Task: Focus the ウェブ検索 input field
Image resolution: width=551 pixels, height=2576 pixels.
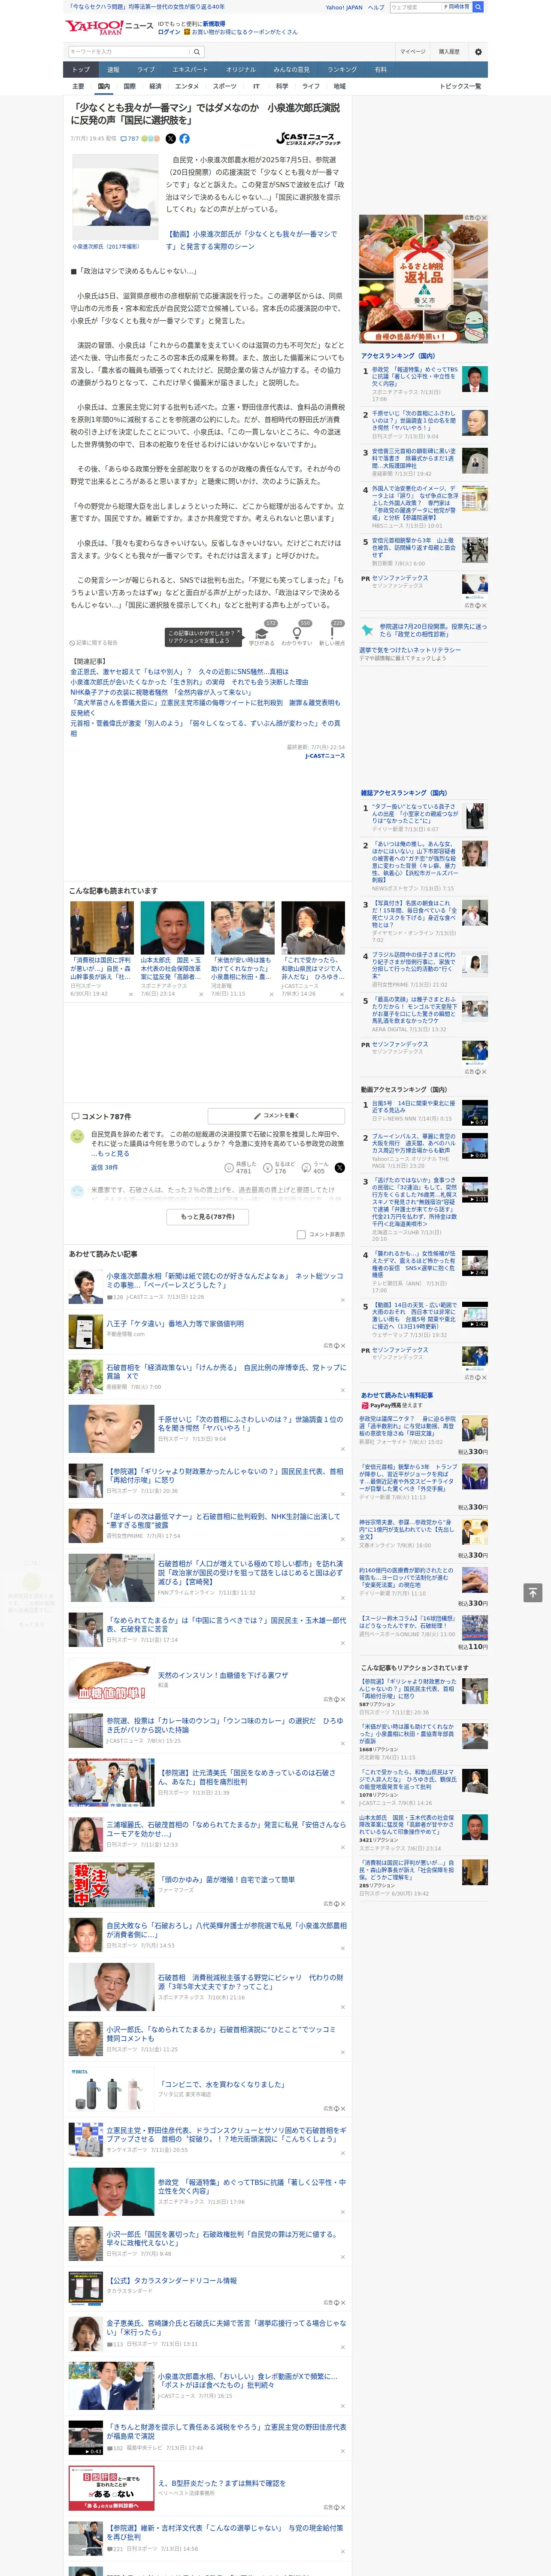Action: (416, 7)
